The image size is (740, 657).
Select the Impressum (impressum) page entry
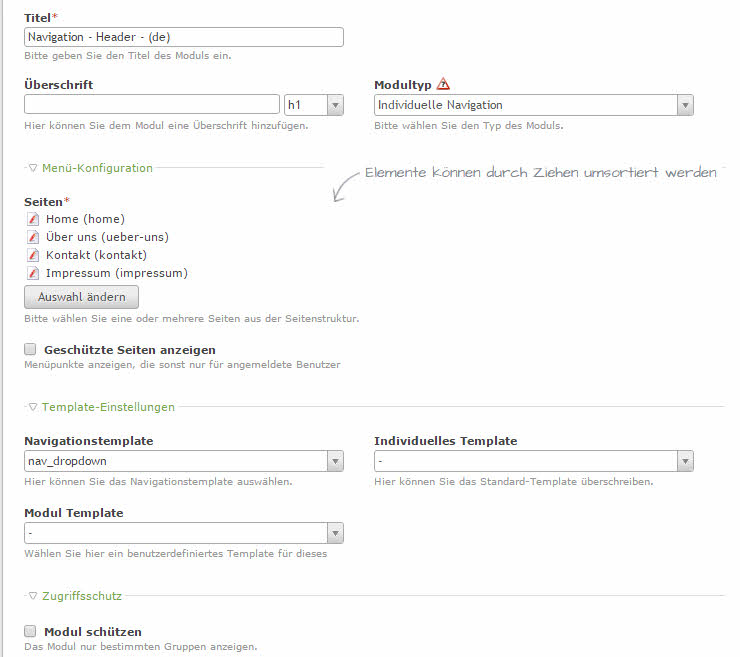pos(116,273)
